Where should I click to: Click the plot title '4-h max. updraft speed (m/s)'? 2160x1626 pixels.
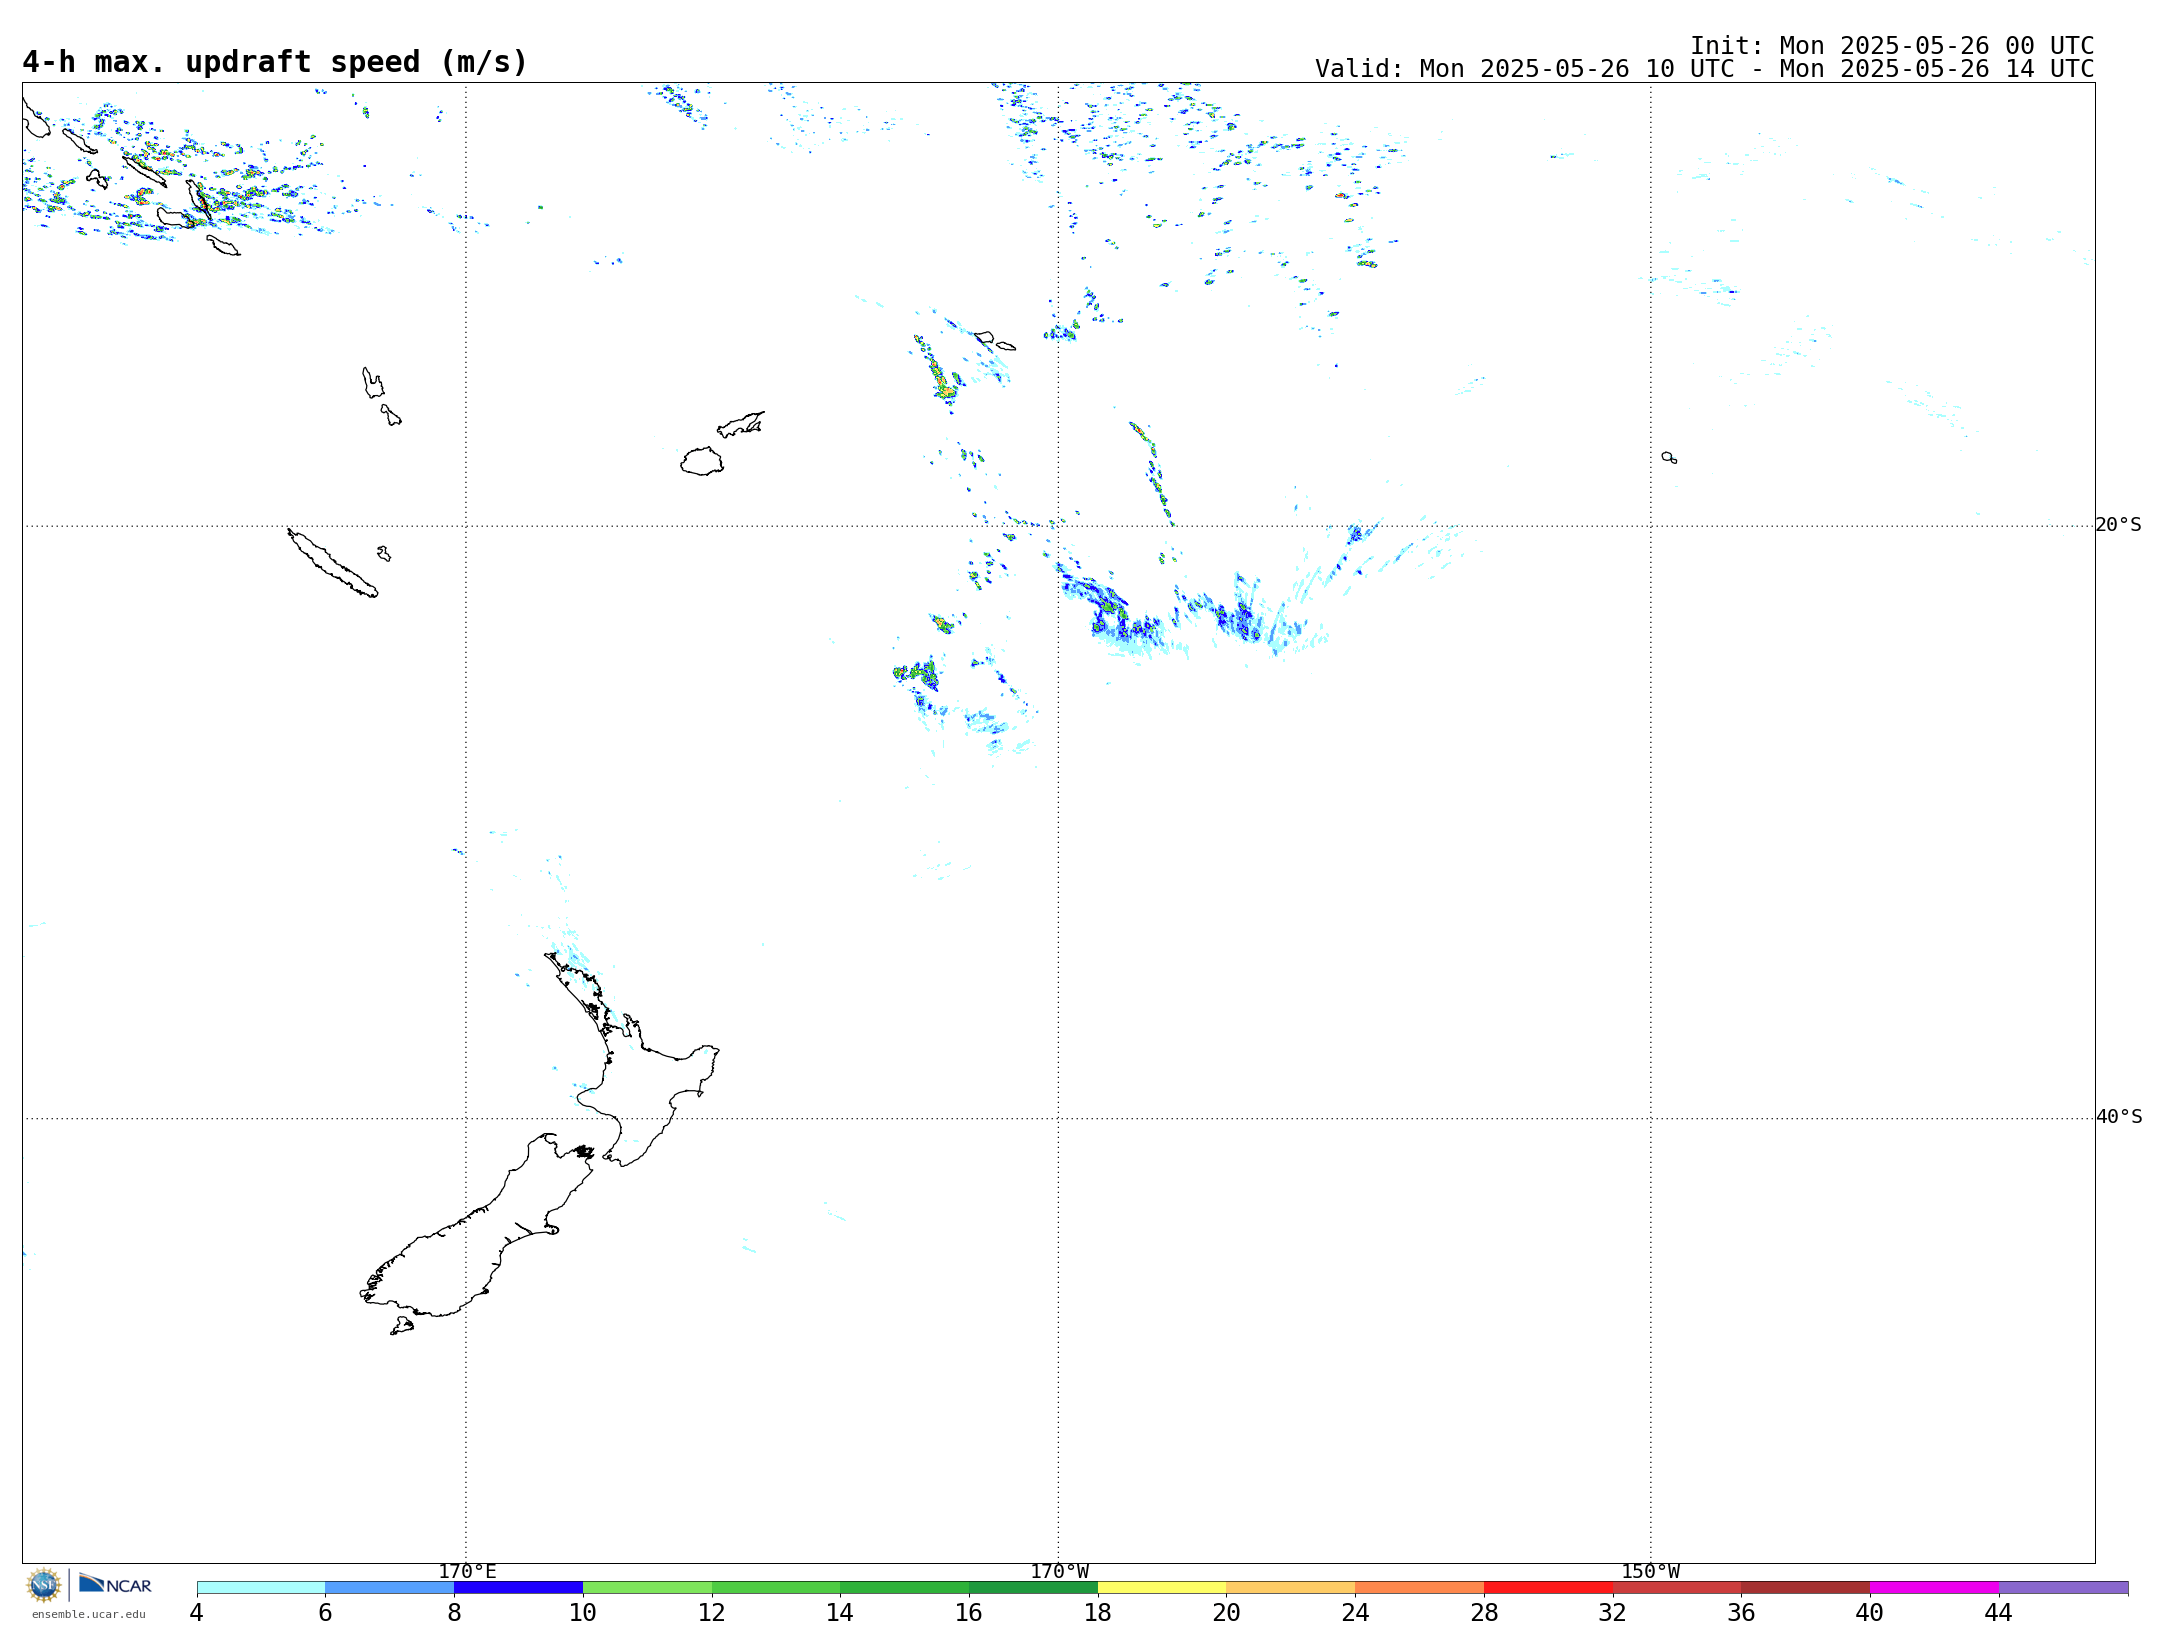point(275,62)
